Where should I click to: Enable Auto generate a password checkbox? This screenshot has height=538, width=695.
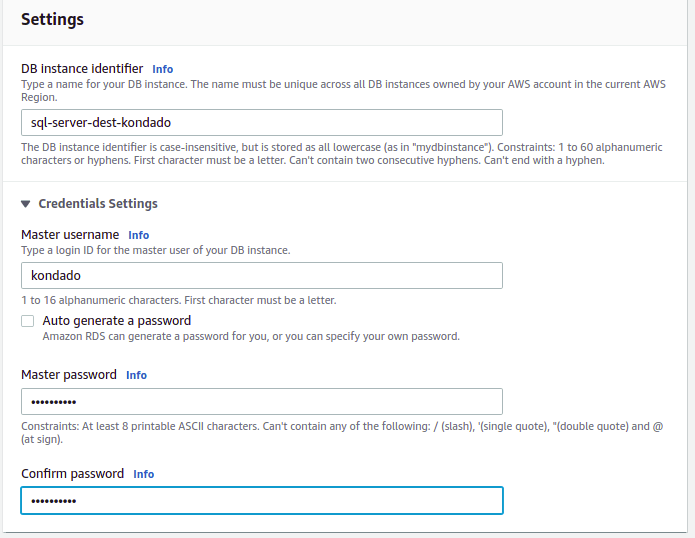point(28,321)
